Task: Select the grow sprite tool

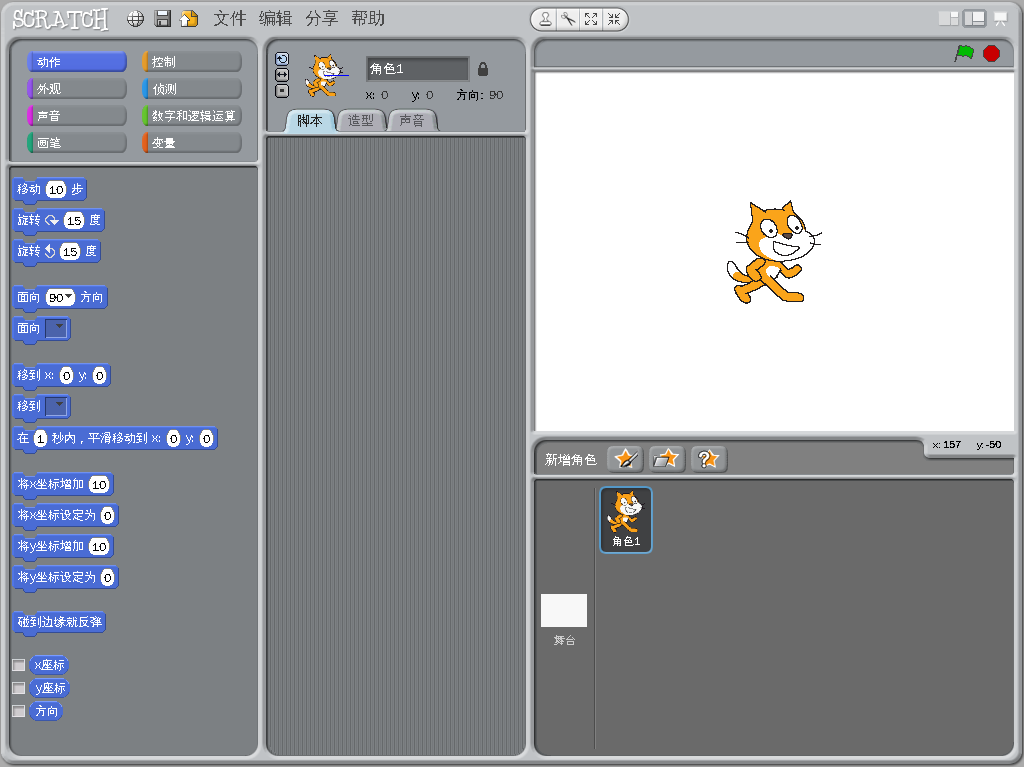Action: (x=591, y=18)
